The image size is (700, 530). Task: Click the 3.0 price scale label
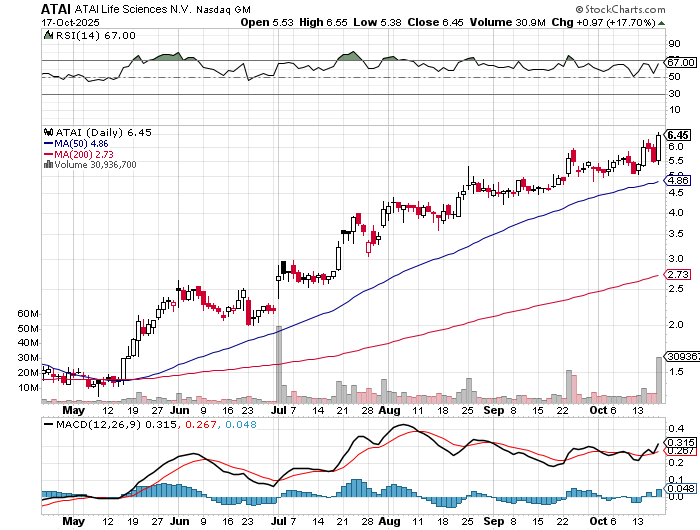pos(676,259)
